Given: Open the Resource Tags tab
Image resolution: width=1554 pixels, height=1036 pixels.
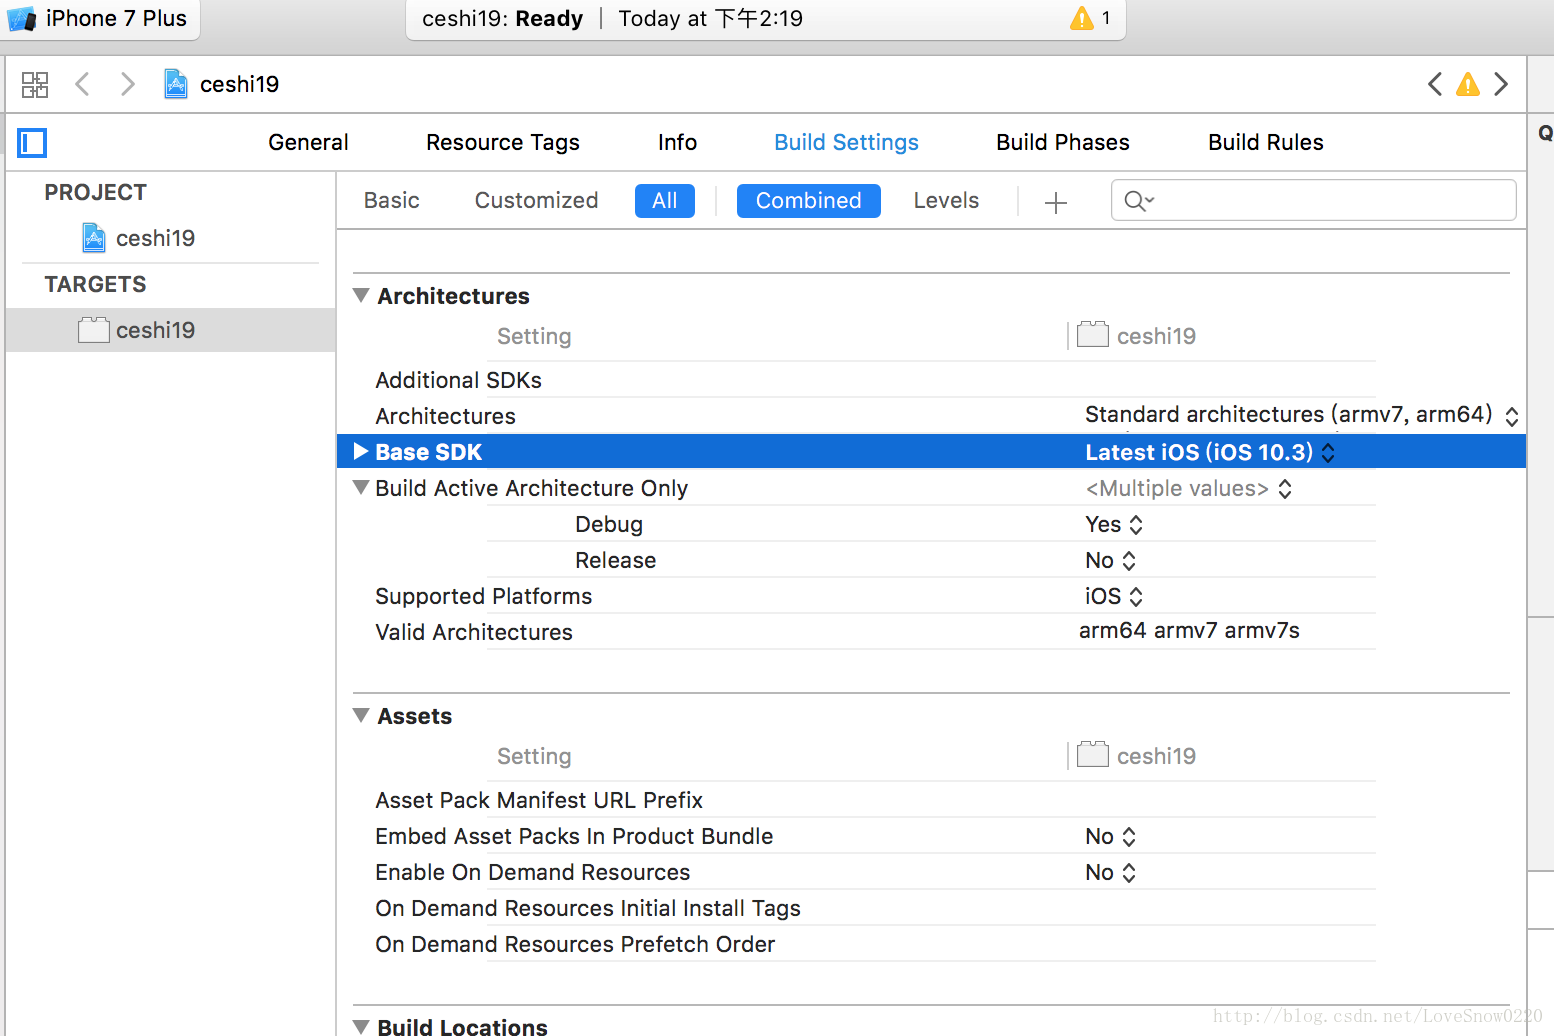Looking at the screenshot, I should coord(503,142).
